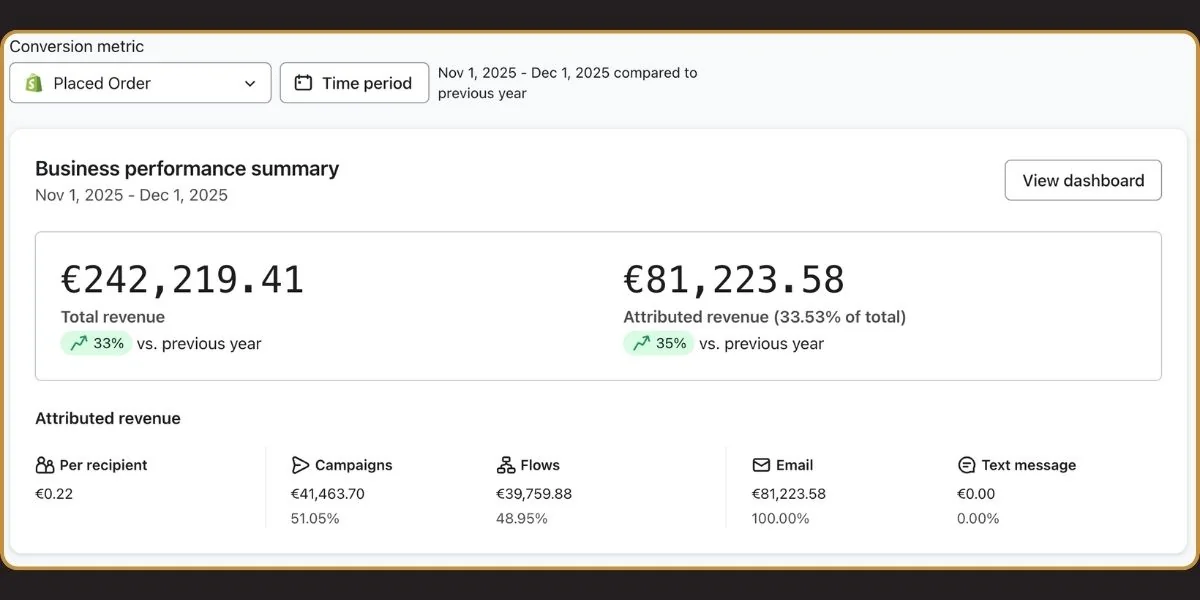Click the Shopify bag icon
This screenshot has width=1200, height=600.
tap(33, 83)
